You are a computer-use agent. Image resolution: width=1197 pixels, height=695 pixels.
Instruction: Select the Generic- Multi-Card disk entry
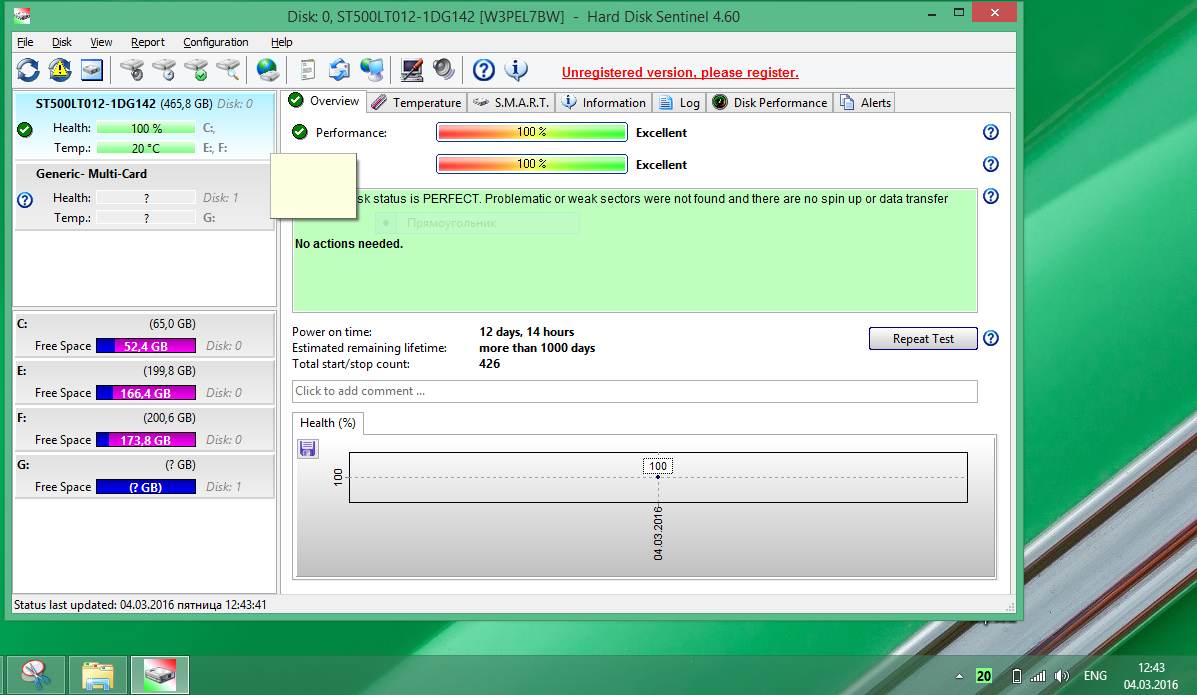(91, 174)
